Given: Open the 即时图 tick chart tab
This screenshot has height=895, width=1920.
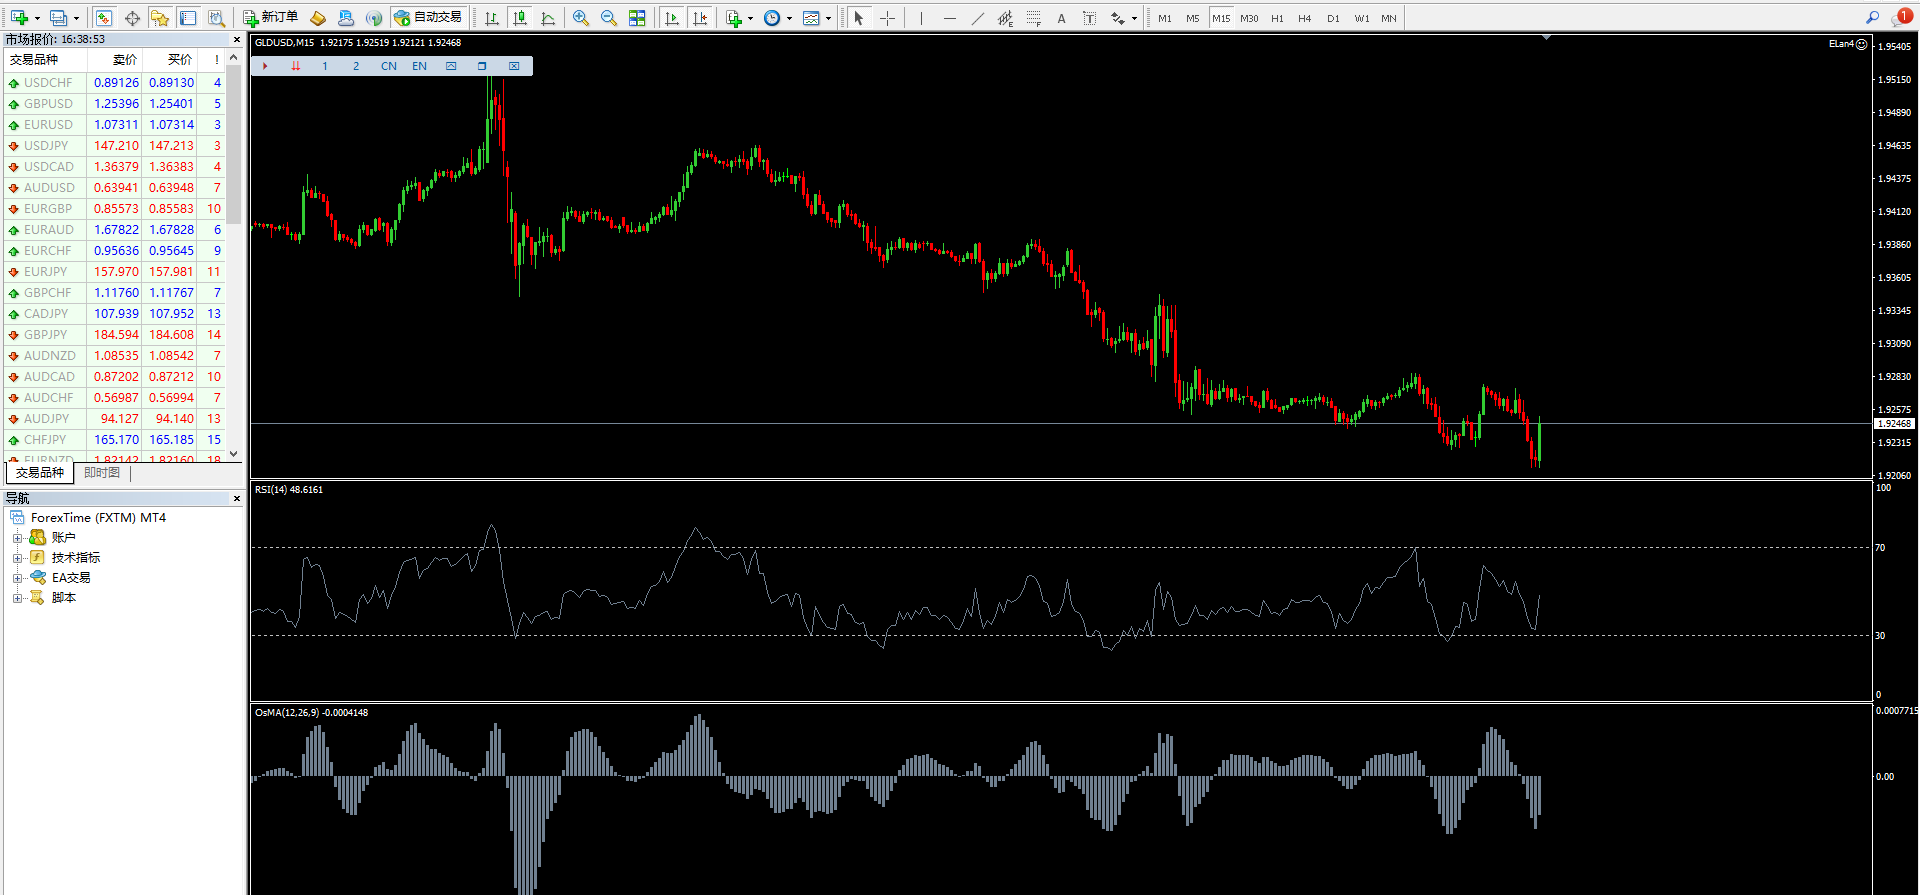Looking at the screenshot, I should click(102, 473).
